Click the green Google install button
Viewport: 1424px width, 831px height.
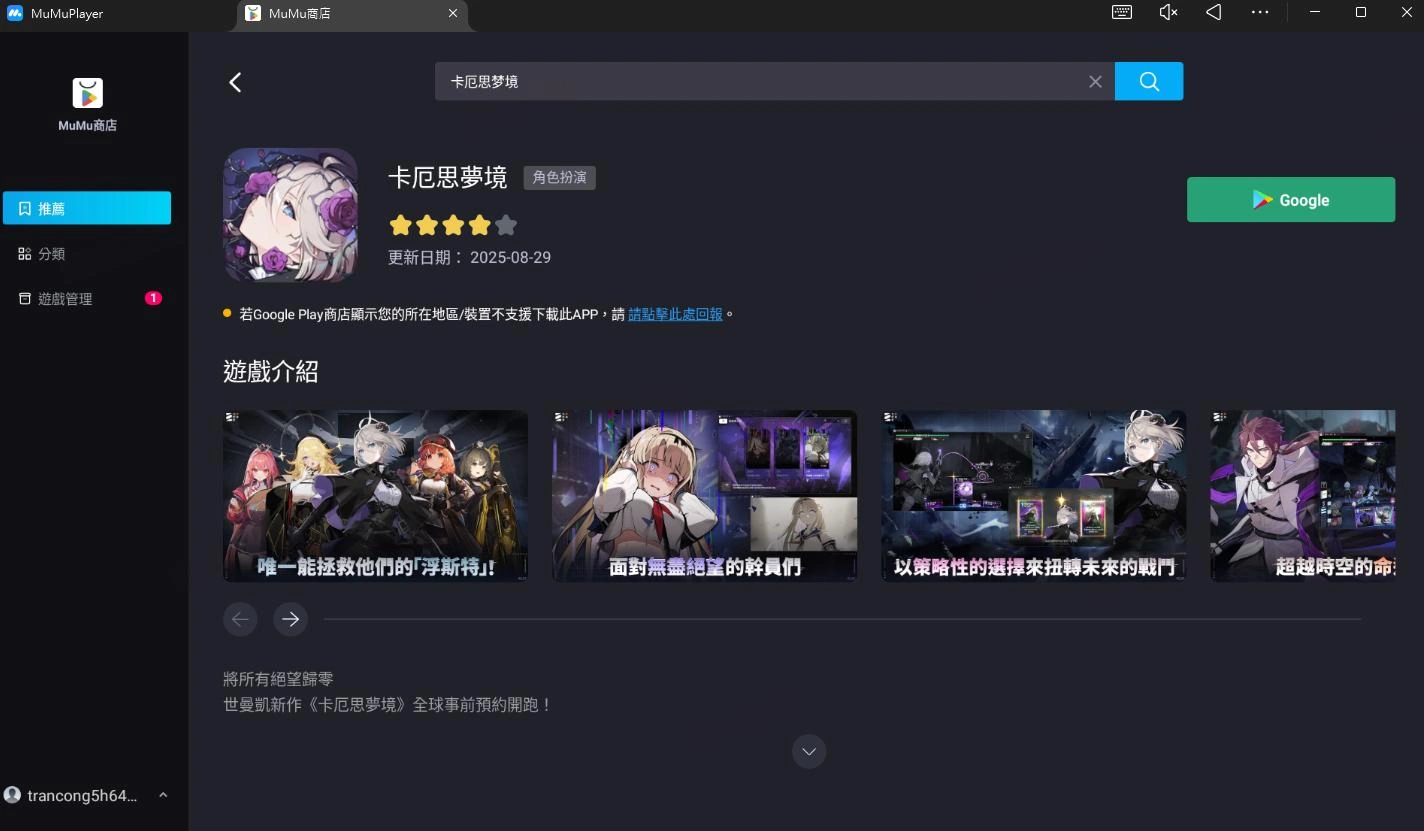(1290, 199)
